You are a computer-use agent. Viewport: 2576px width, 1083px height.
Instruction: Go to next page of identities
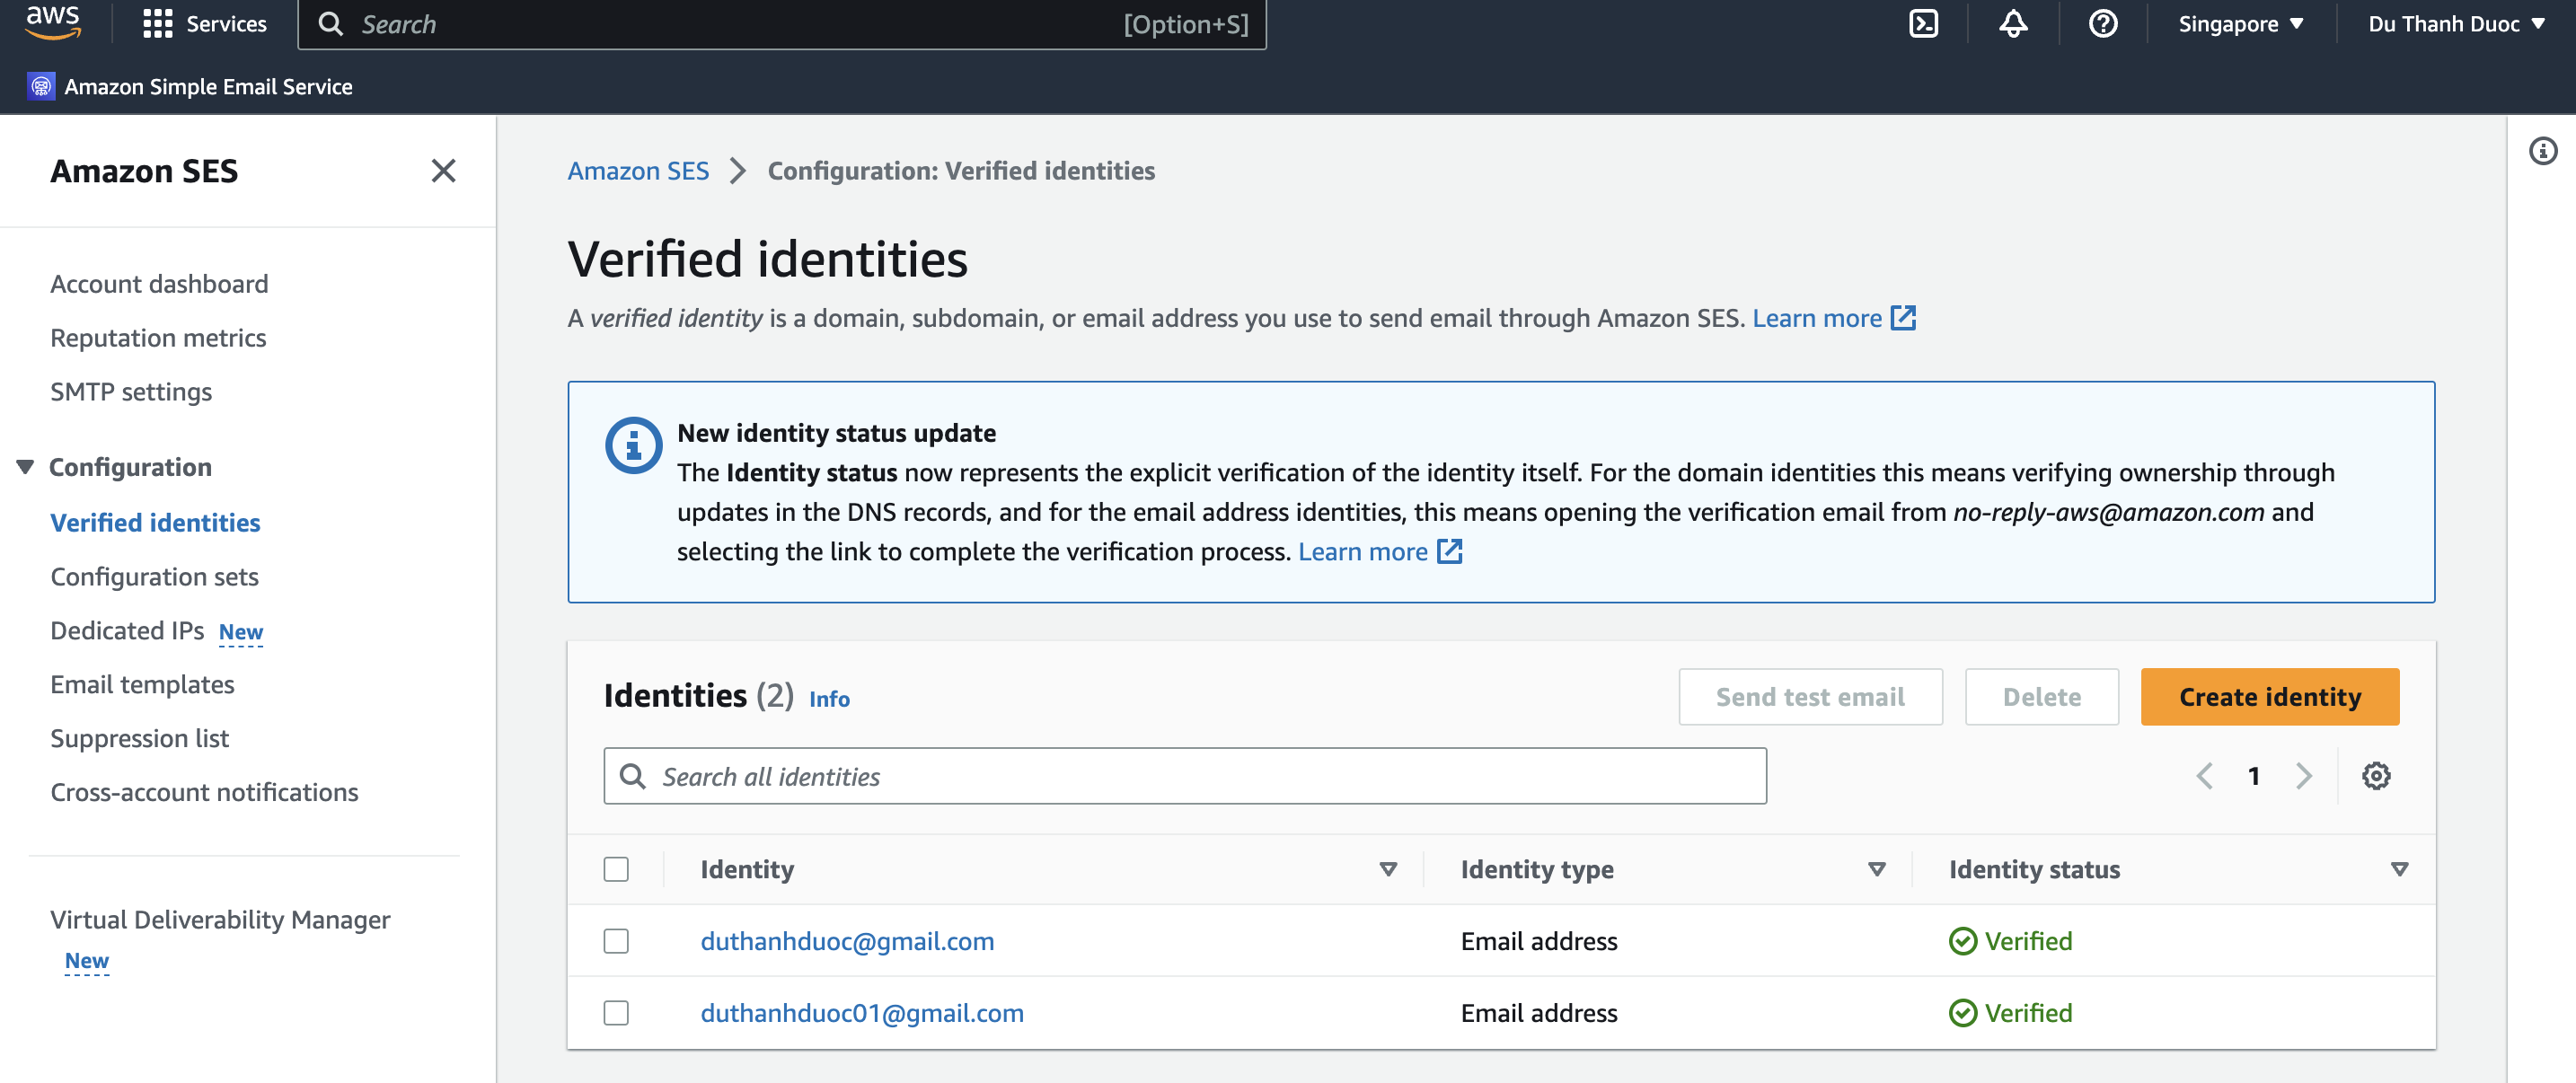[2304, 776]
